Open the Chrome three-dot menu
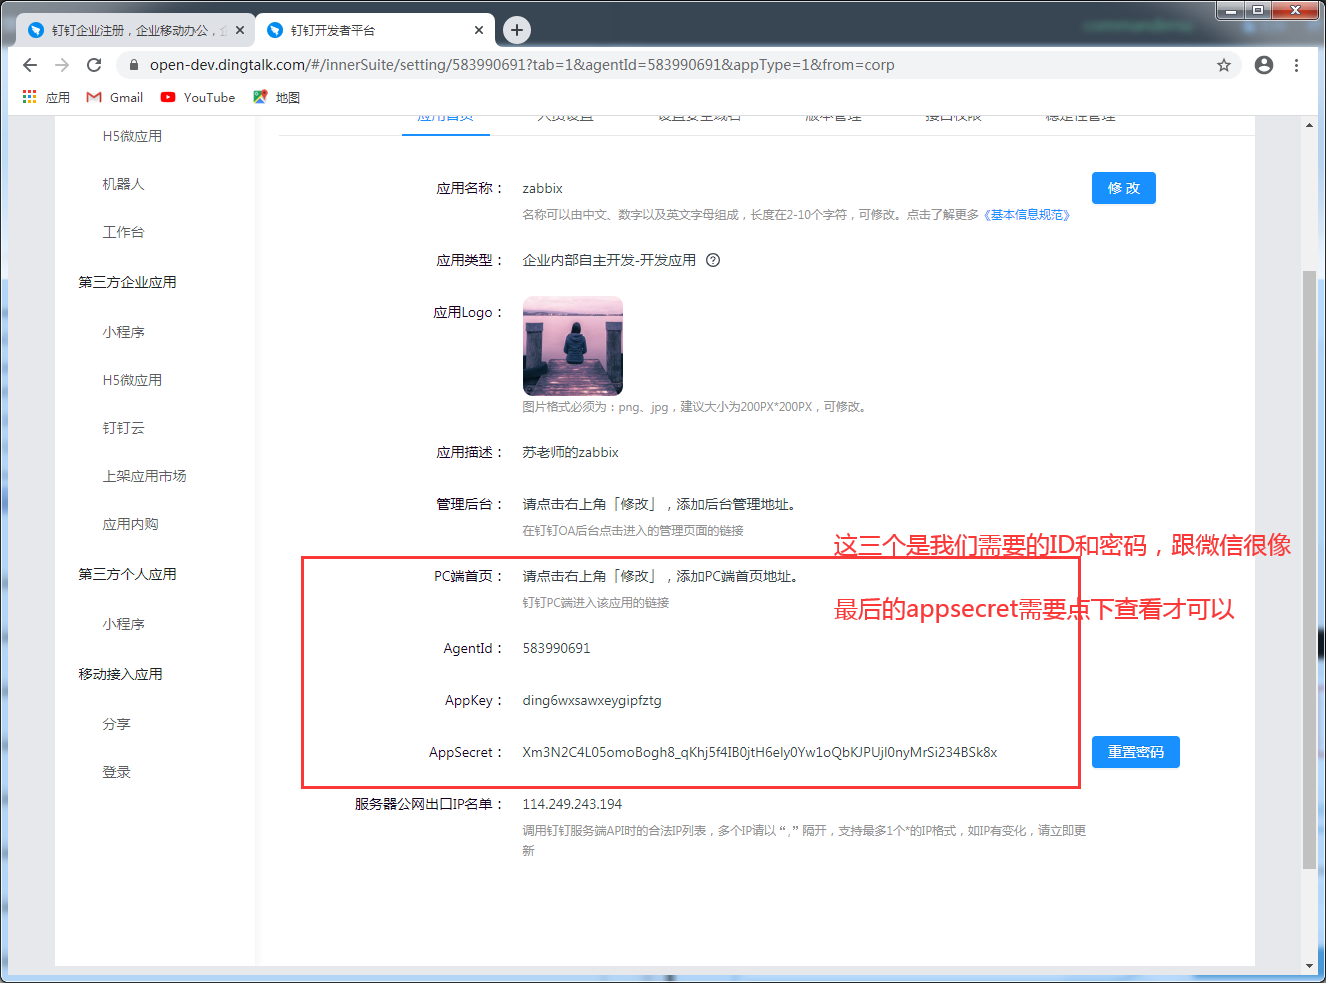The width and height of the screenshot is (1326, 983). click(x=1296, y=65)
